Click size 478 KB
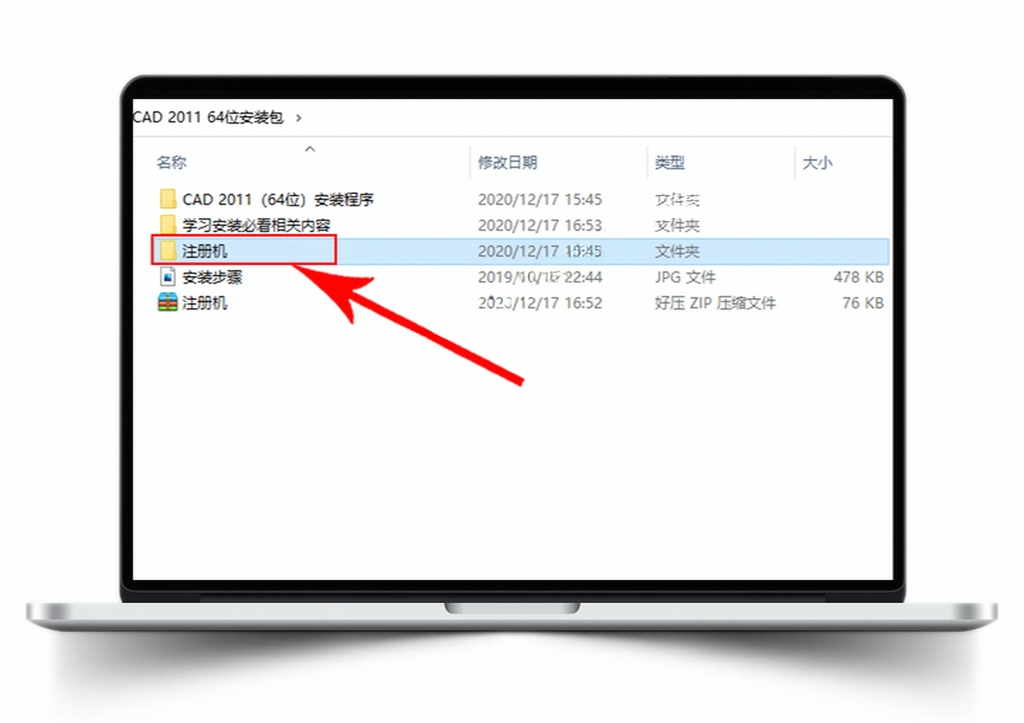Viewport: 1024px width, 723px height. (x=858, y=277)
